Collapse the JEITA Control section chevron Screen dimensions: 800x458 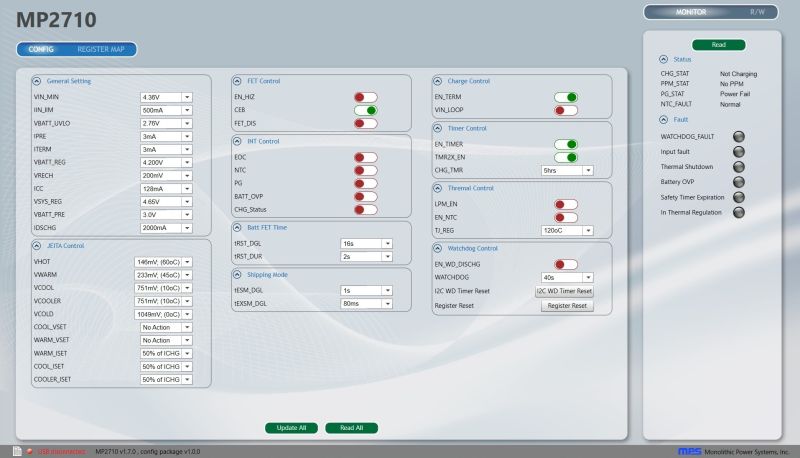click(37, 245)
